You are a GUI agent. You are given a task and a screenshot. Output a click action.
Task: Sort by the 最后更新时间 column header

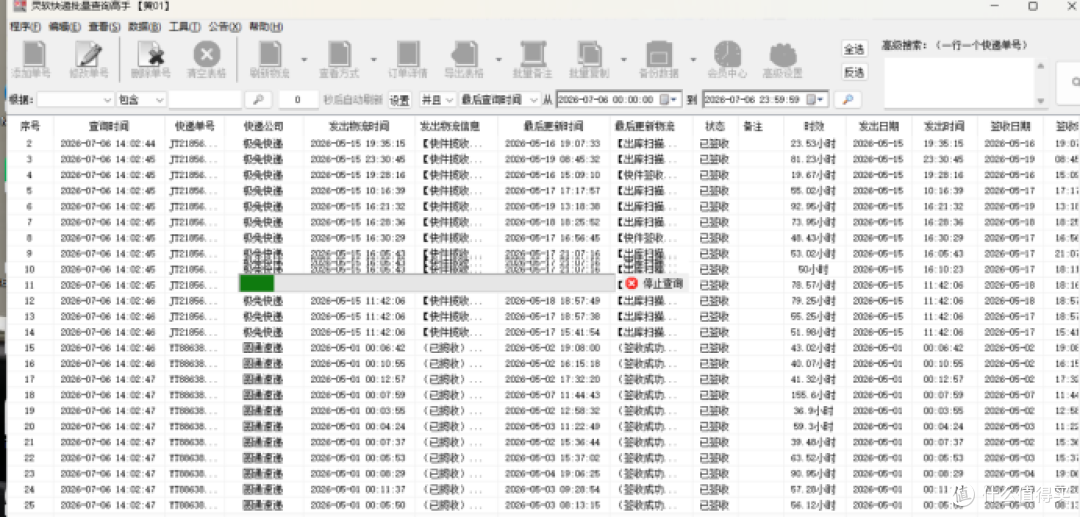554,127
